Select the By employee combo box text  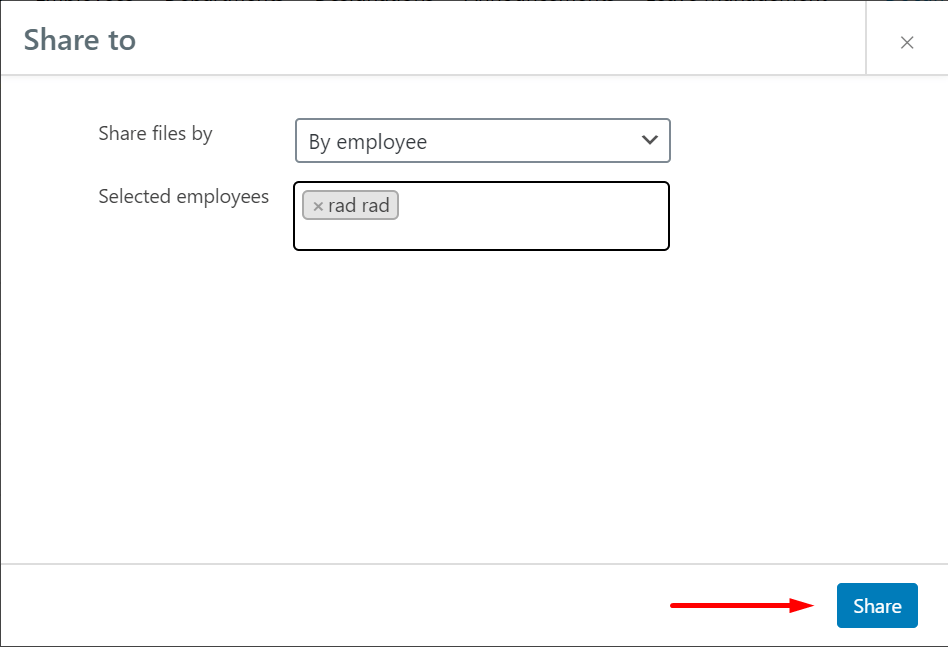[x=368, y=142]
